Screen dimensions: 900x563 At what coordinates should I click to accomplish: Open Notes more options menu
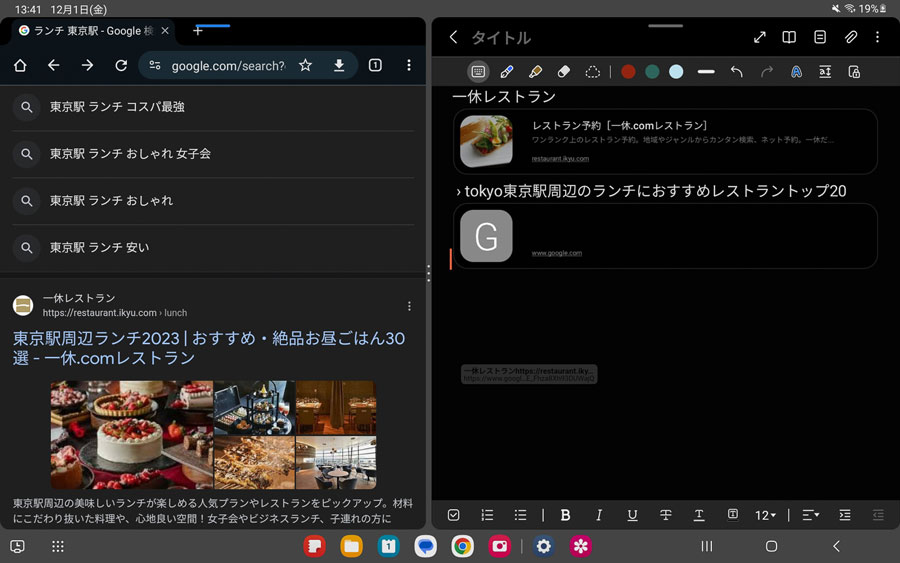point(878,37)
